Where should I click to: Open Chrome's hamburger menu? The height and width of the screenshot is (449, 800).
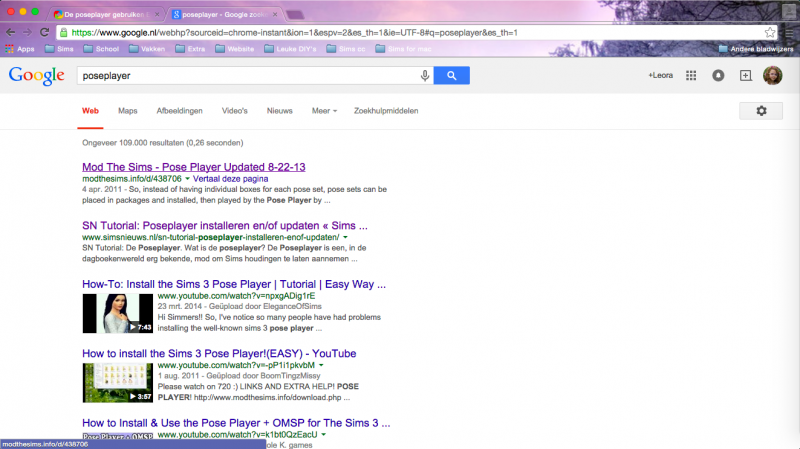[x=788, y=32]
